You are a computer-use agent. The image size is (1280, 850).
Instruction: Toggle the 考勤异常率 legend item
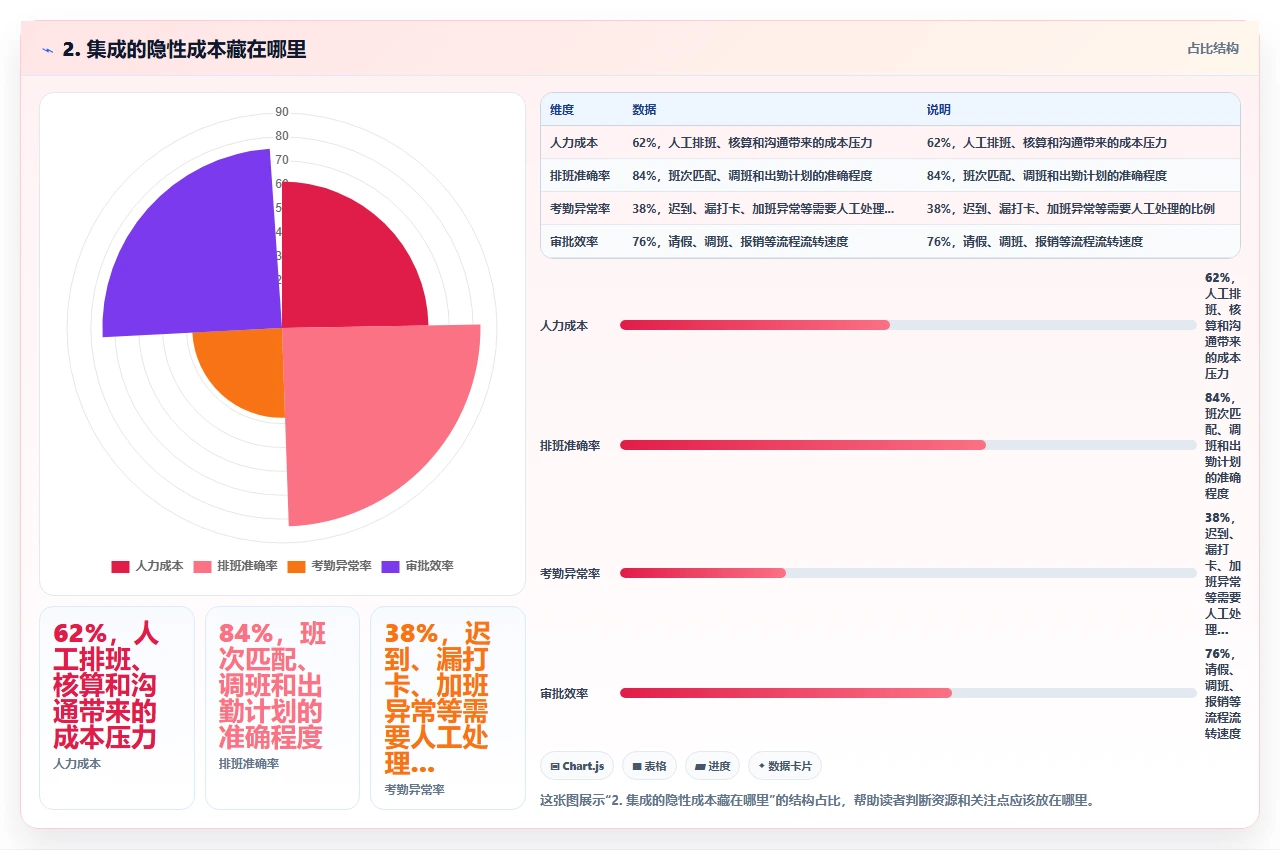click(329, 566)
